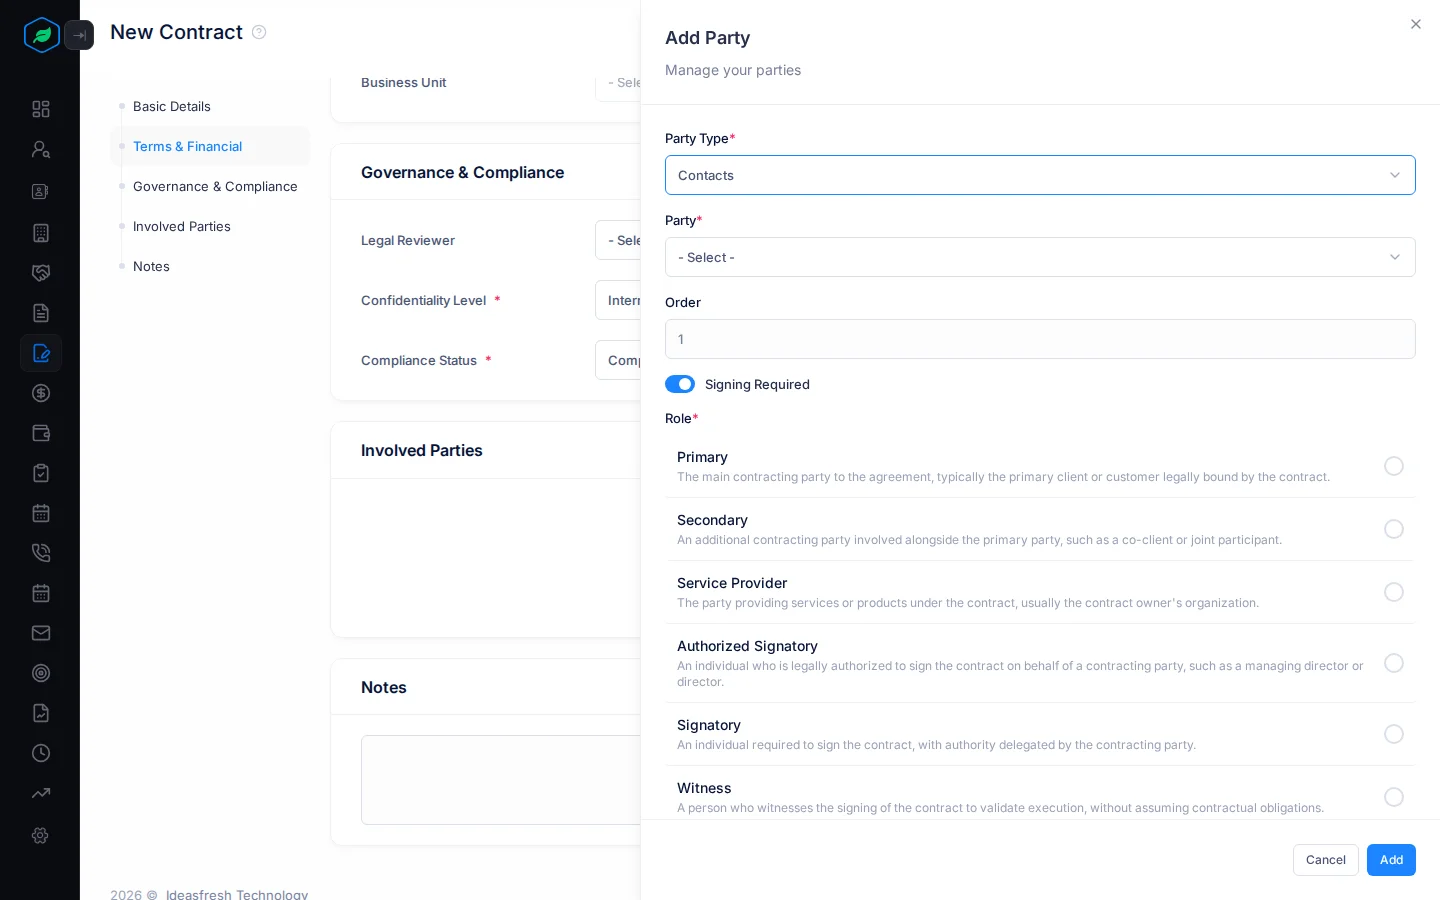Open the settings gear icon in sidebar

click(41, 835)
